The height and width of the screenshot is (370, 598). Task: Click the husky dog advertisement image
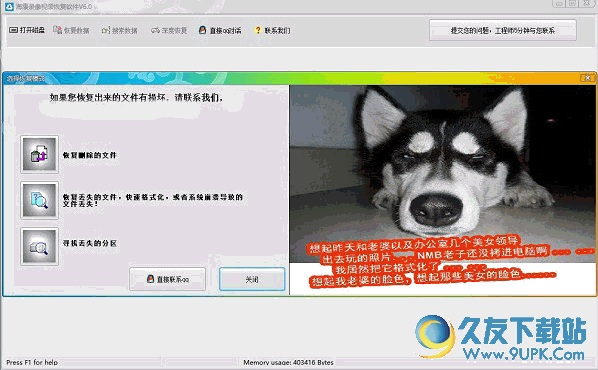(443, 190)
